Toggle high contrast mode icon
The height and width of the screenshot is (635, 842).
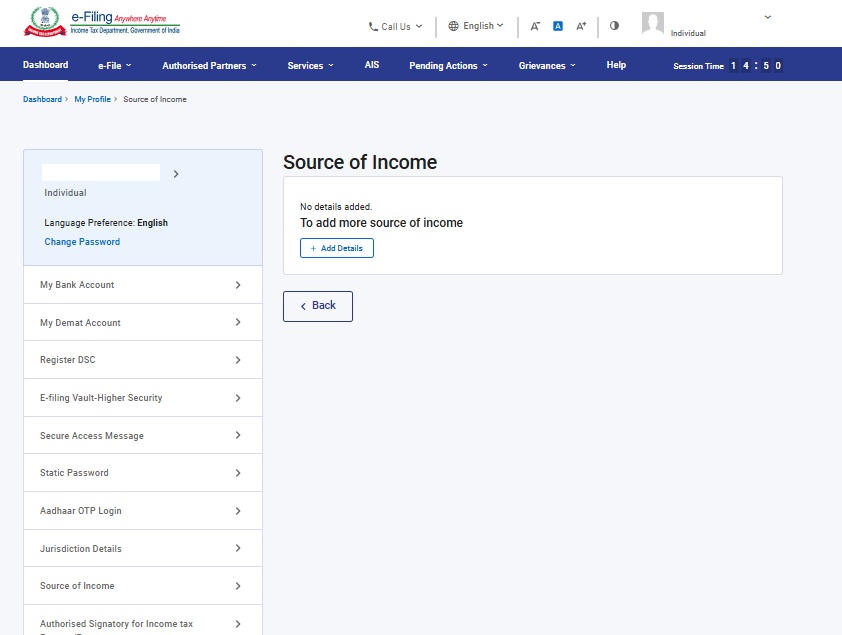point(614,25)
